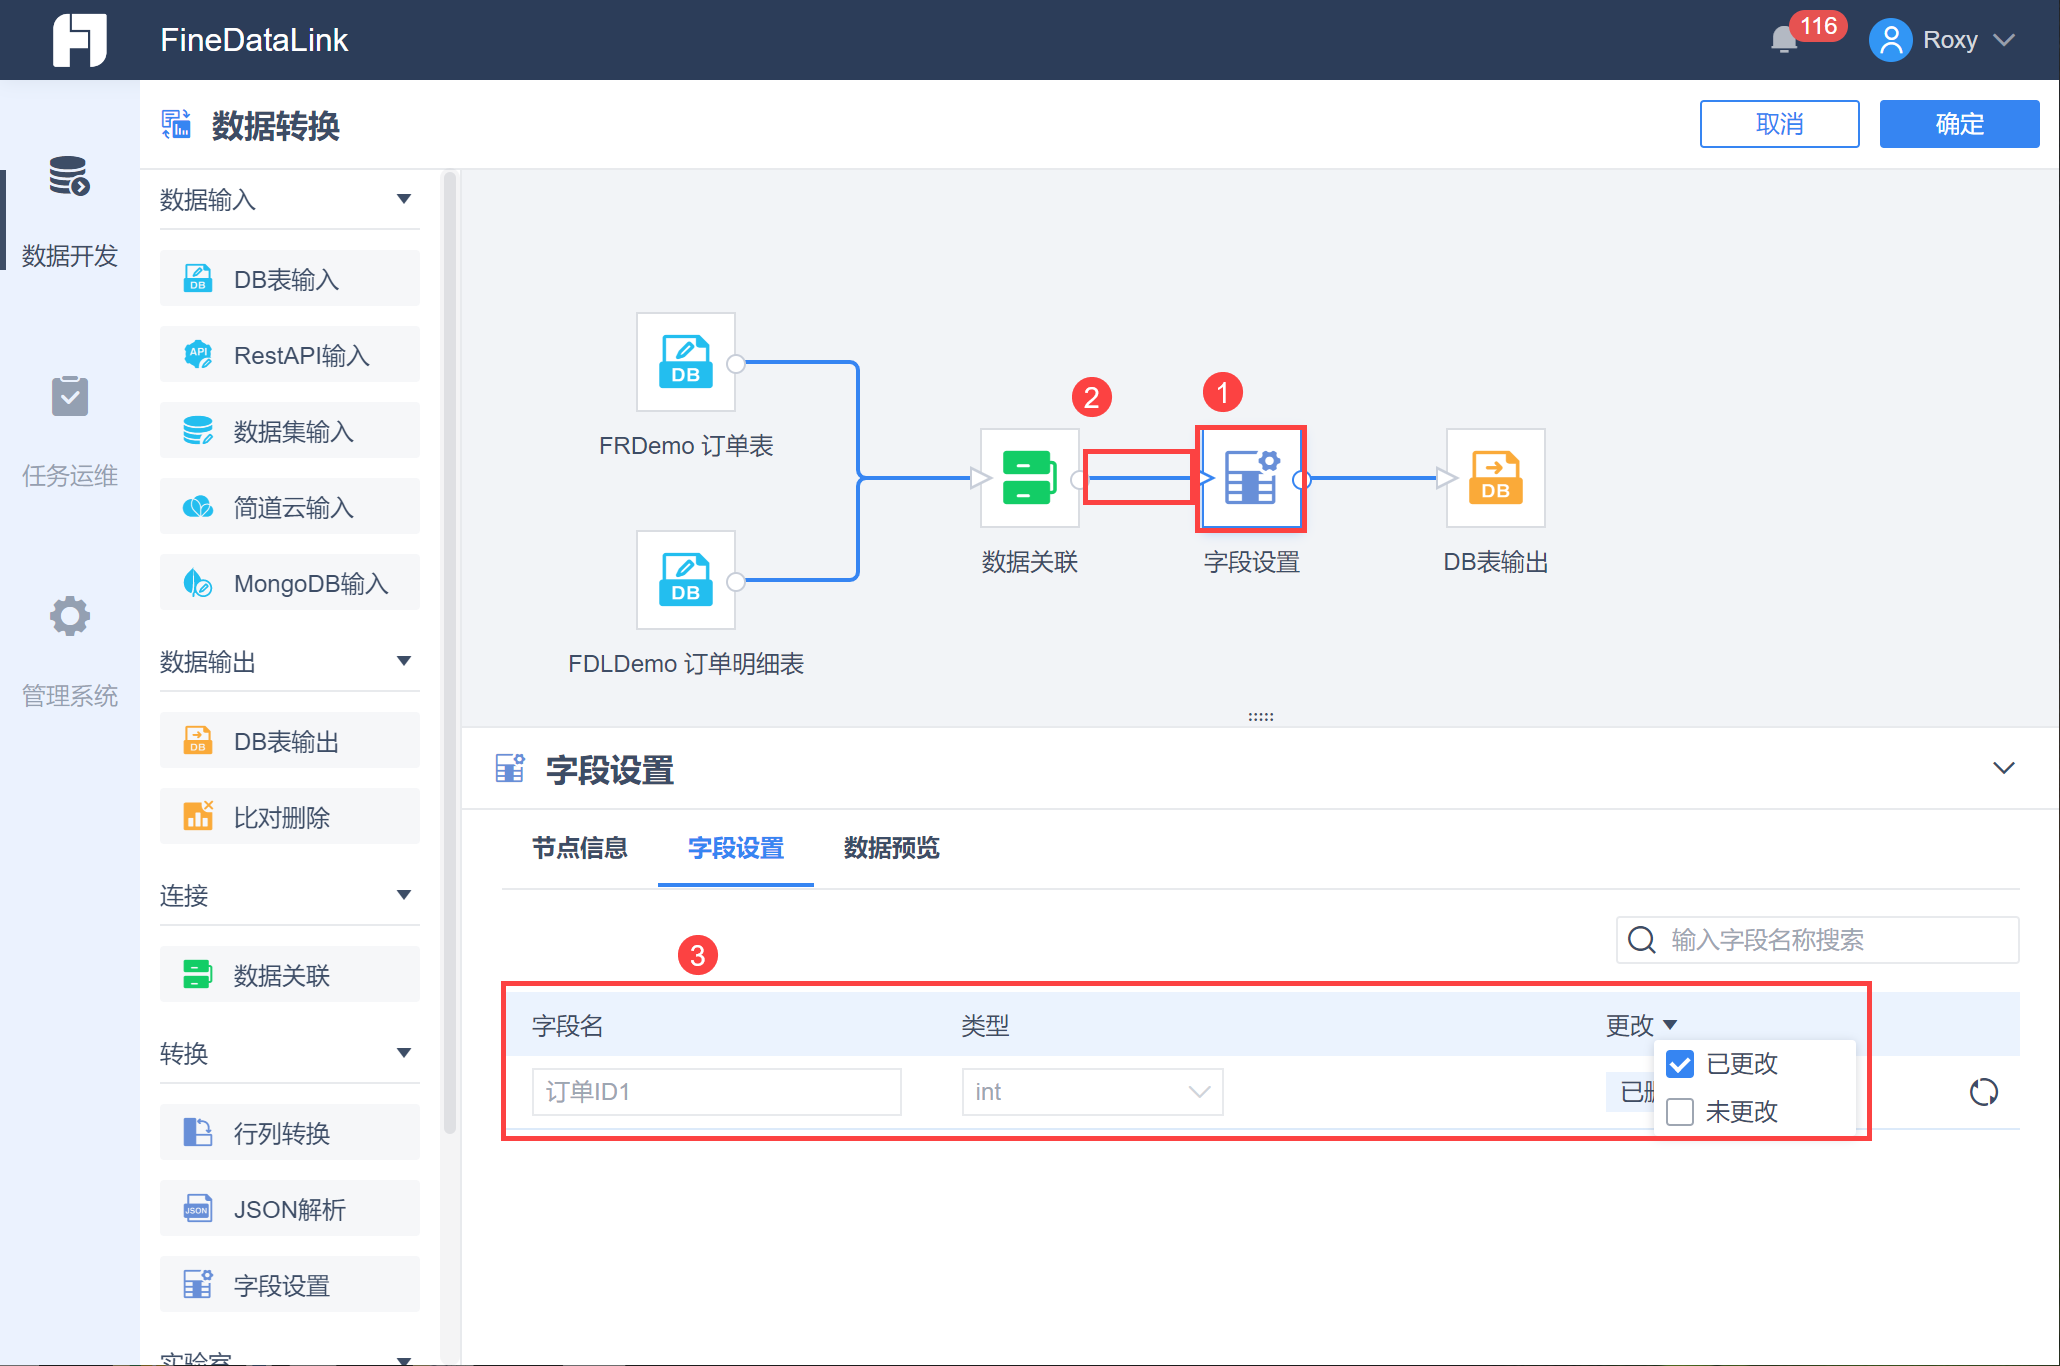Click the field name search box
This screenshot has width=2060, height=1366.
(1817, 940)
